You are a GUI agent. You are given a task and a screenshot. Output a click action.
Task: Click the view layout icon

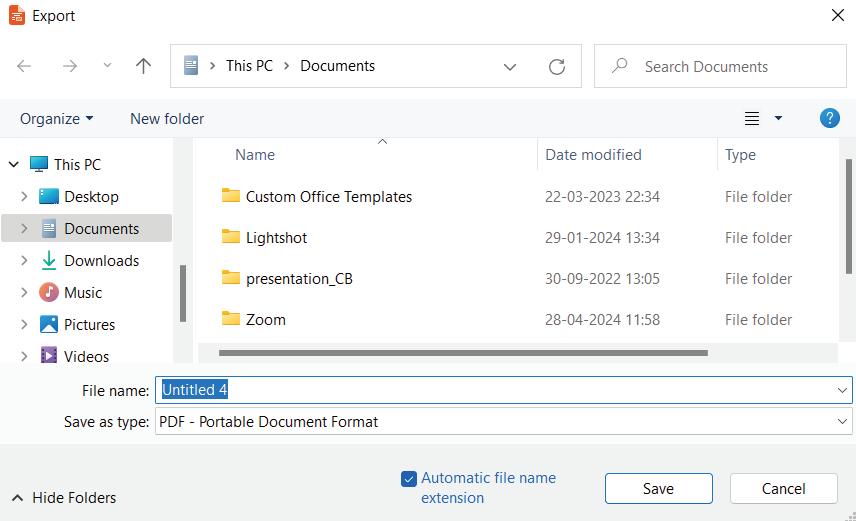[x=752, y=119]
